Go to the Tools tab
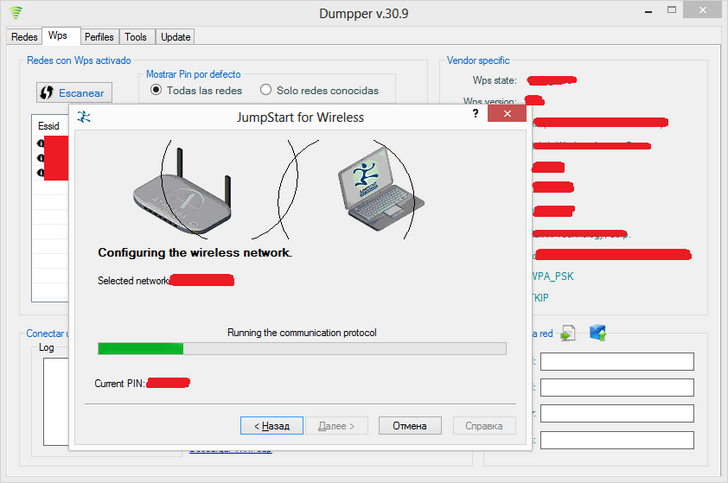728x483 pixels. 136,37
